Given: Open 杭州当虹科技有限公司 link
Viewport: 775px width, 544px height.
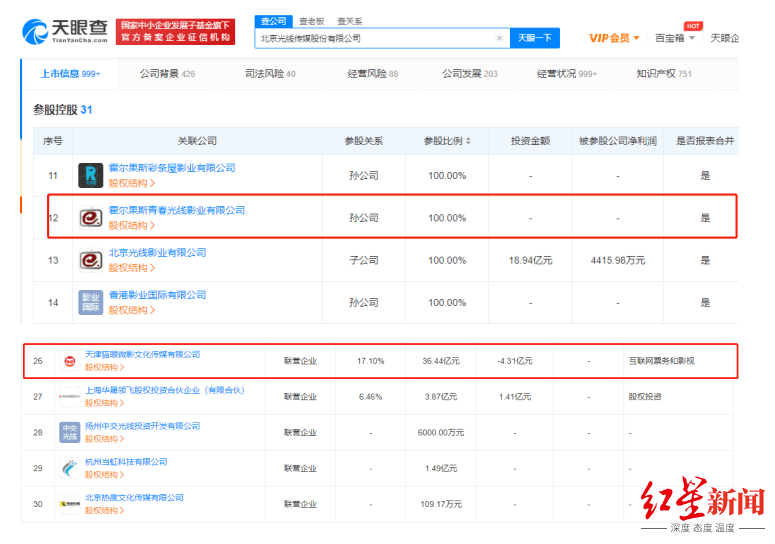Looking at the screenshot, I should point(126,462).
